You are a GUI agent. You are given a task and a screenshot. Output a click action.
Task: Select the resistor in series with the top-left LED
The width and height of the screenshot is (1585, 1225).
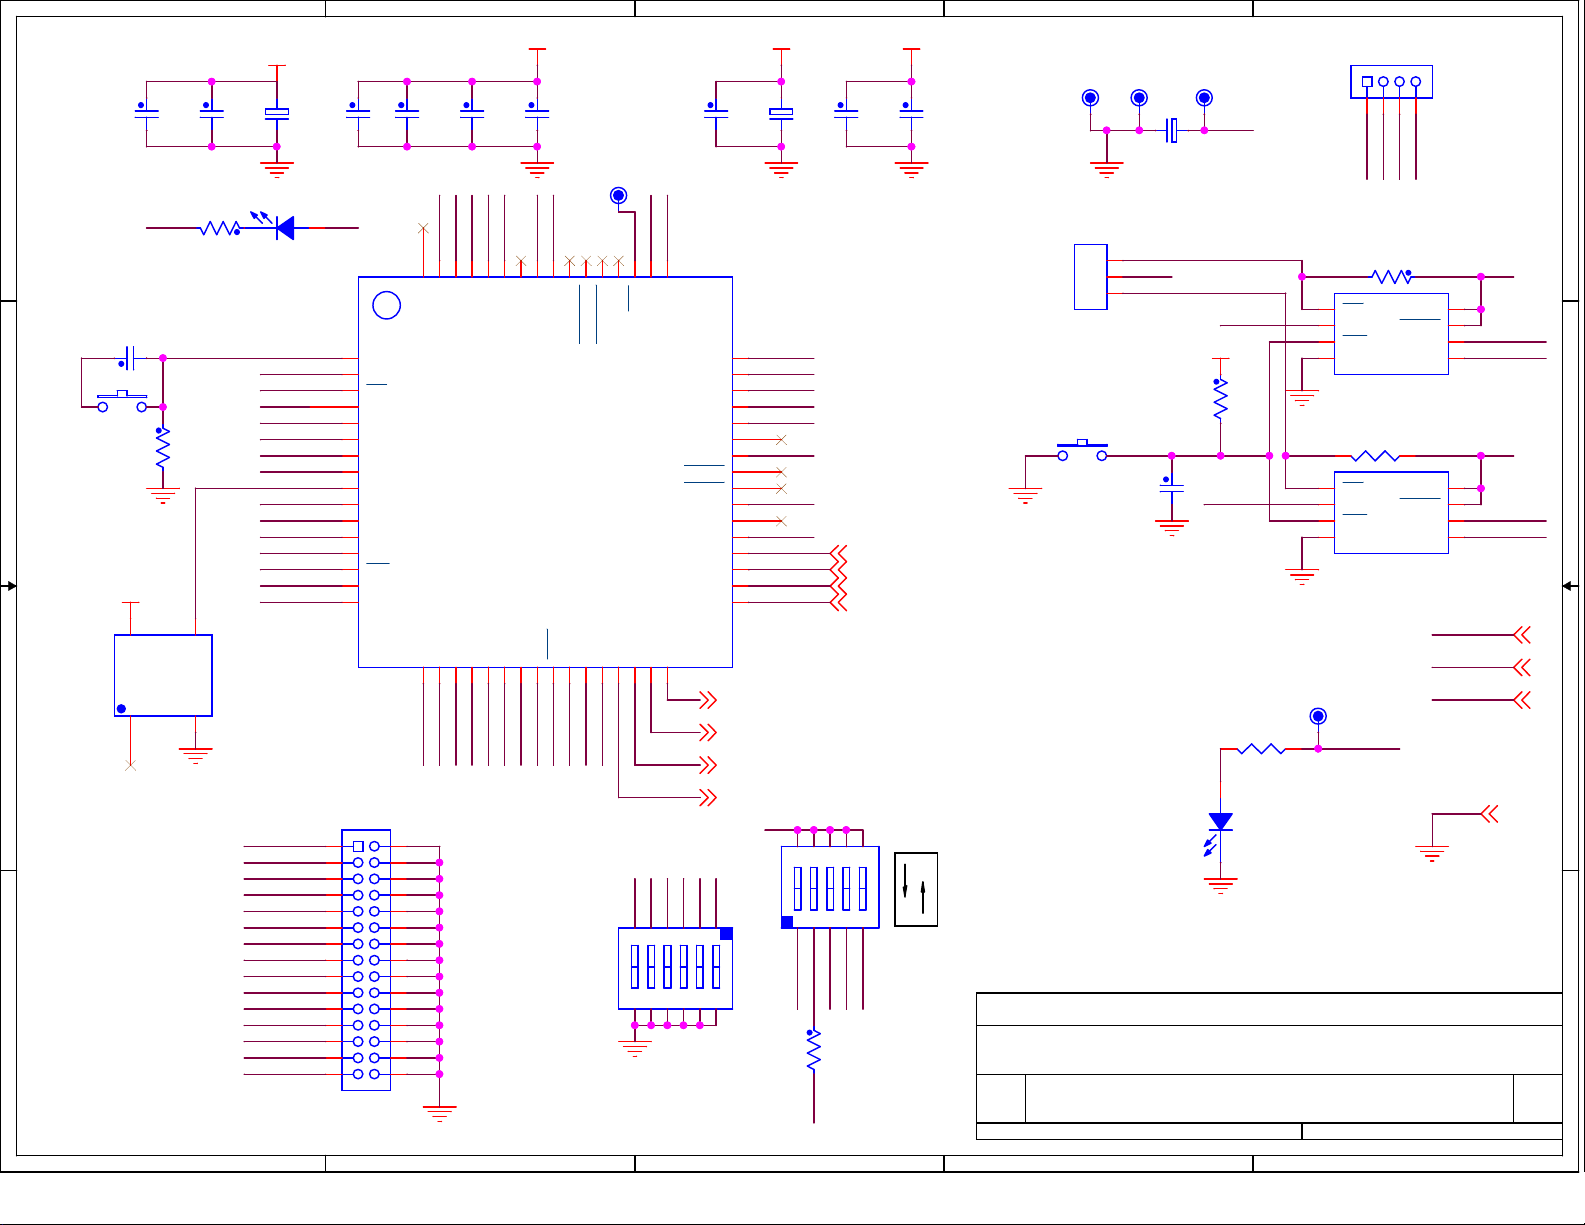coord(220,228)
